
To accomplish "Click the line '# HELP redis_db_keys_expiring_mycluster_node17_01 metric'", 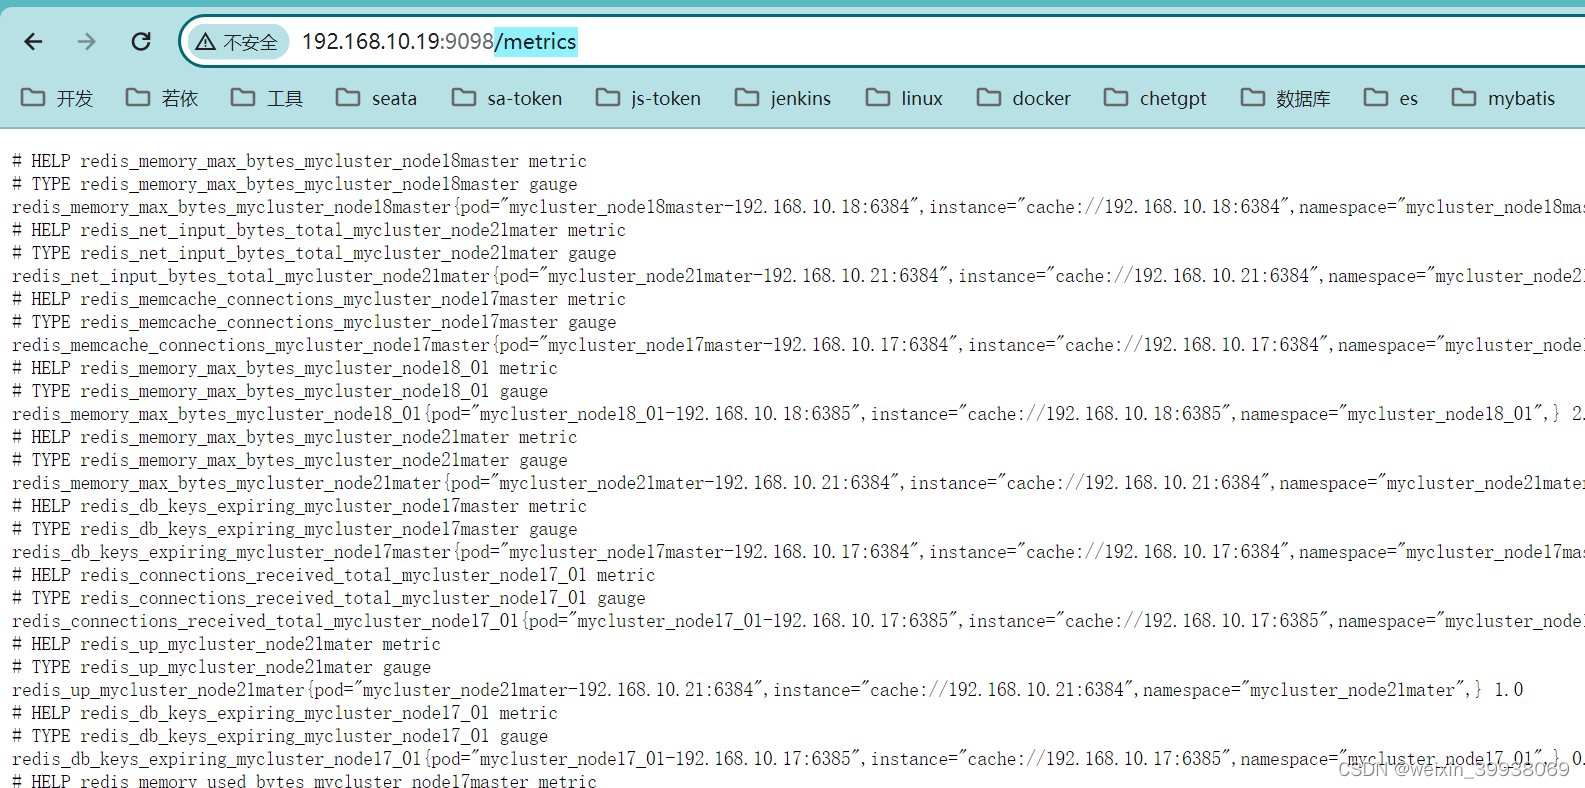I will [x=285, y=713].
